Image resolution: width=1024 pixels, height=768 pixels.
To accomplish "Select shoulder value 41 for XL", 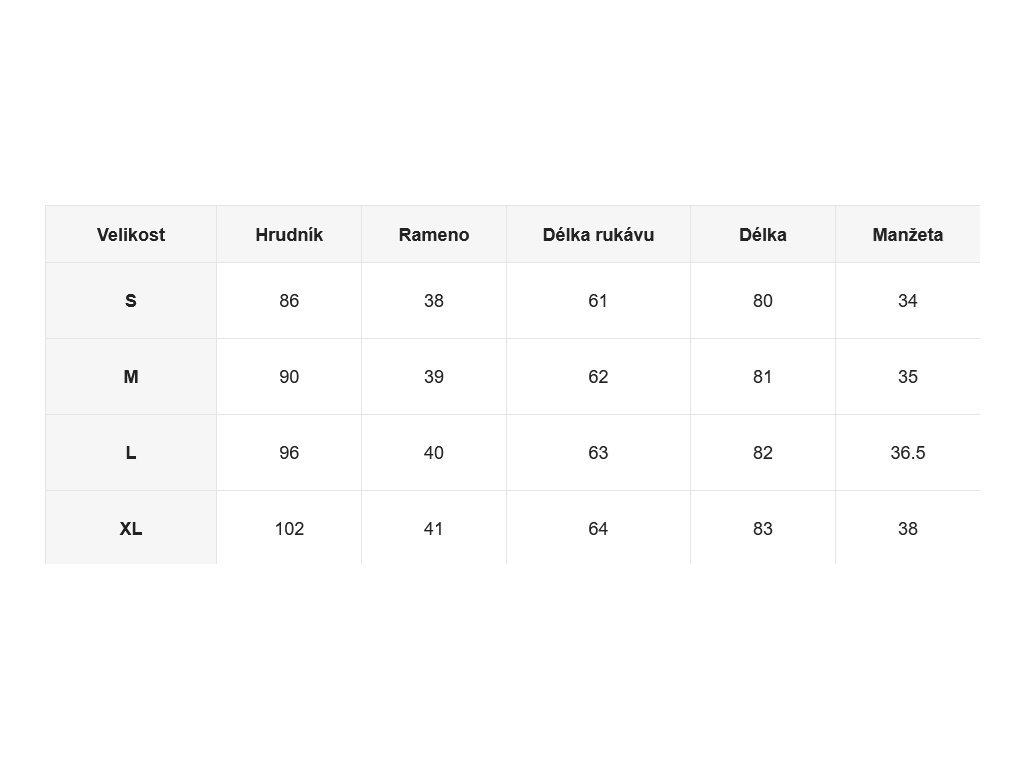I will (x=434, y=528).
